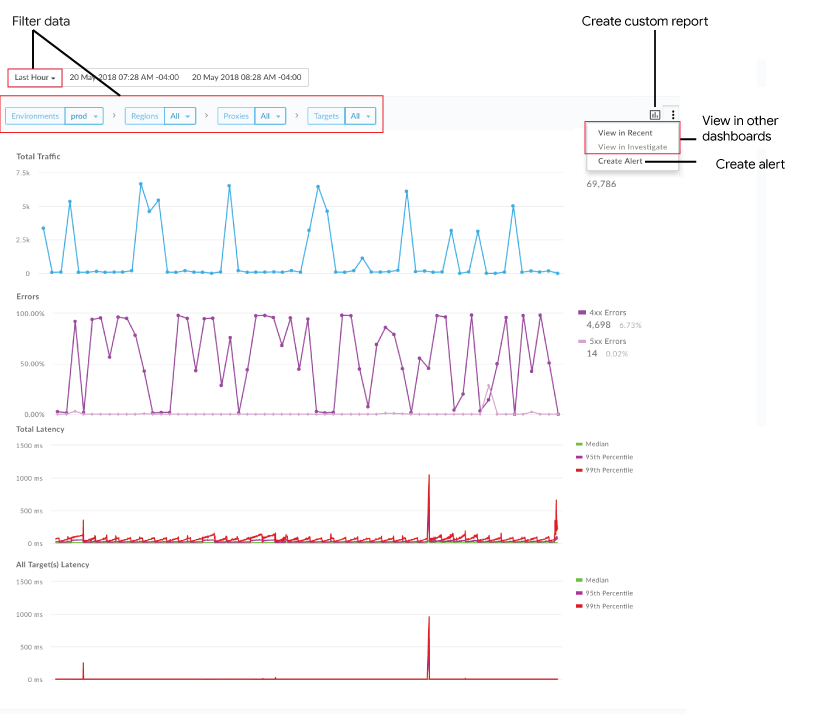Open the Targets All dropdown

360,116
